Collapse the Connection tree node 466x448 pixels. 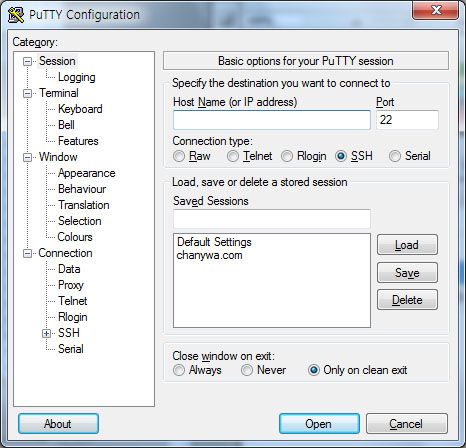(27, 253)
